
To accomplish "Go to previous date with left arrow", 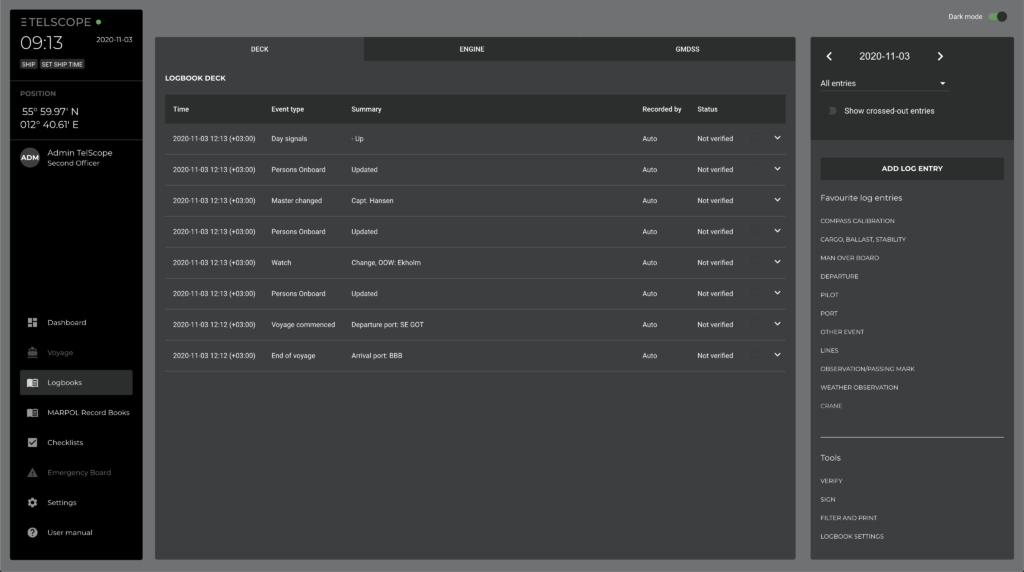I will point(829,57).
